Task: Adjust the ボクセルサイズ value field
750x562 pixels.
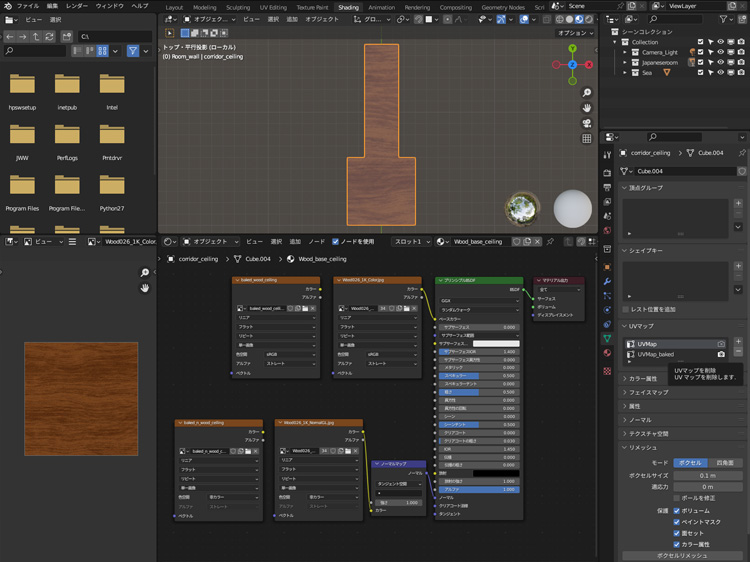Action: pos(707,475)
